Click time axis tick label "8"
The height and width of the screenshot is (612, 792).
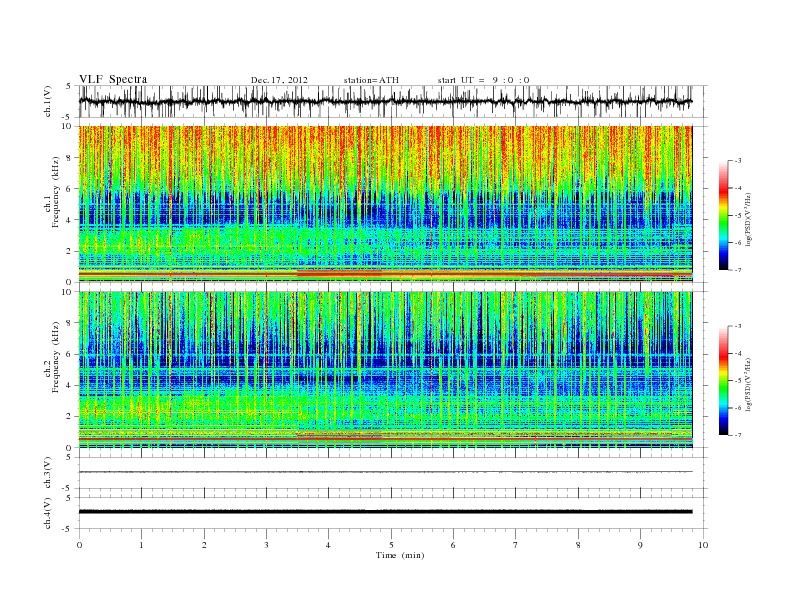[578, 545]
